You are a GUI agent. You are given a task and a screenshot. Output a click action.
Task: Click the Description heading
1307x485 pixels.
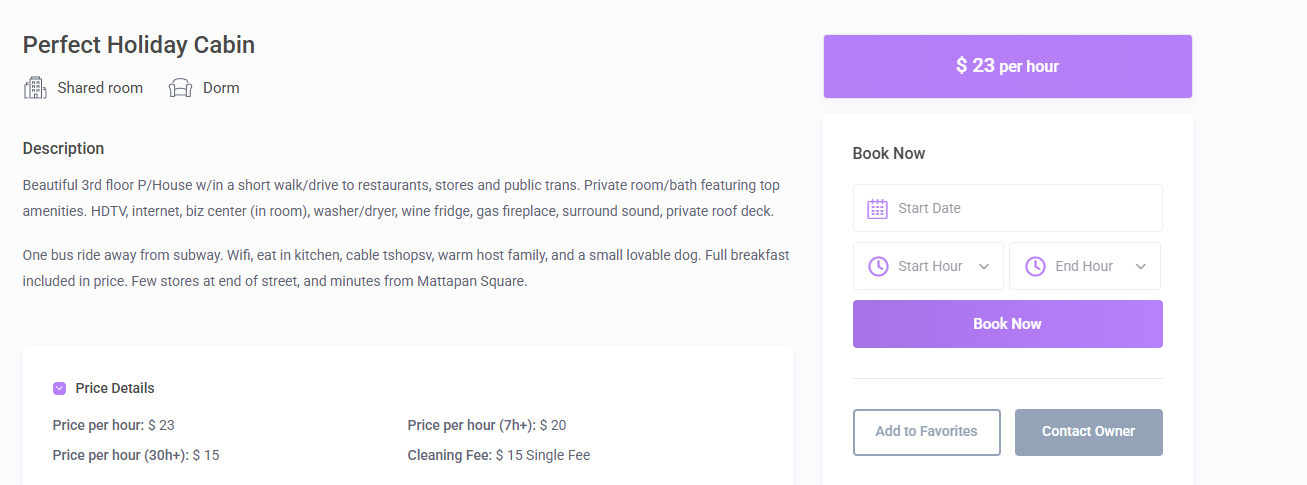click(63, 149)
